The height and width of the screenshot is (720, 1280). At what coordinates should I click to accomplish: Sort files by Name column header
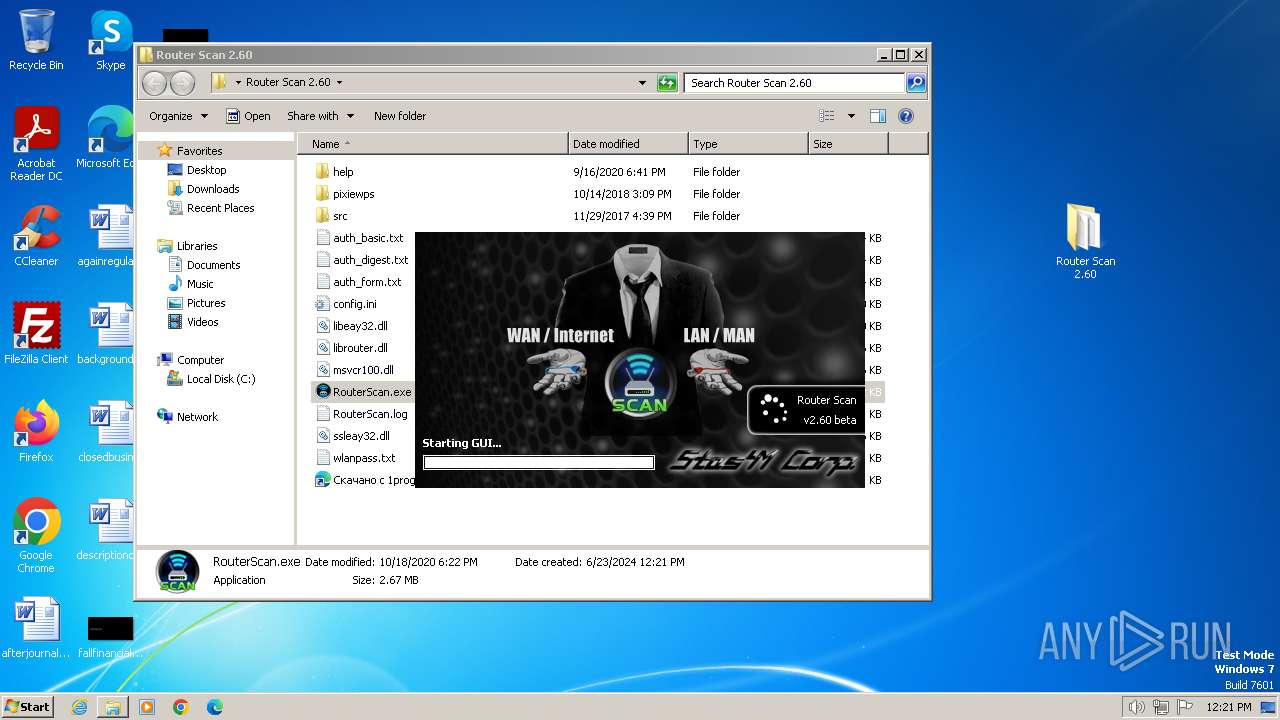pyautogui.click(x=433, y=144)
